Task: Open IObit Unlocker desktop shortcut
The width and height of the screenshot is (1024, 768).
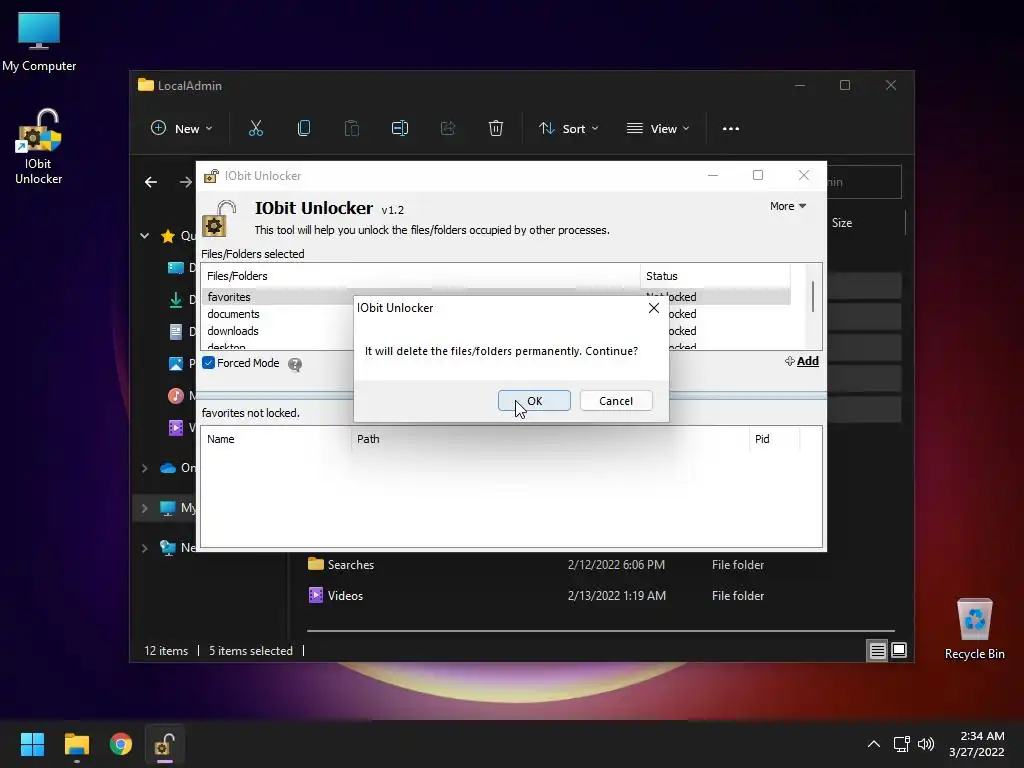Action: pos(39,148)
